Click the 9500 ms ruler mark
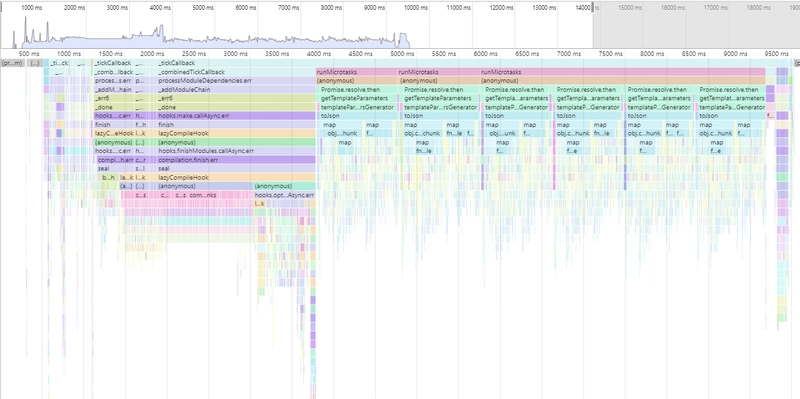This screenshot has height=399, width=800. tap(776, 54)
